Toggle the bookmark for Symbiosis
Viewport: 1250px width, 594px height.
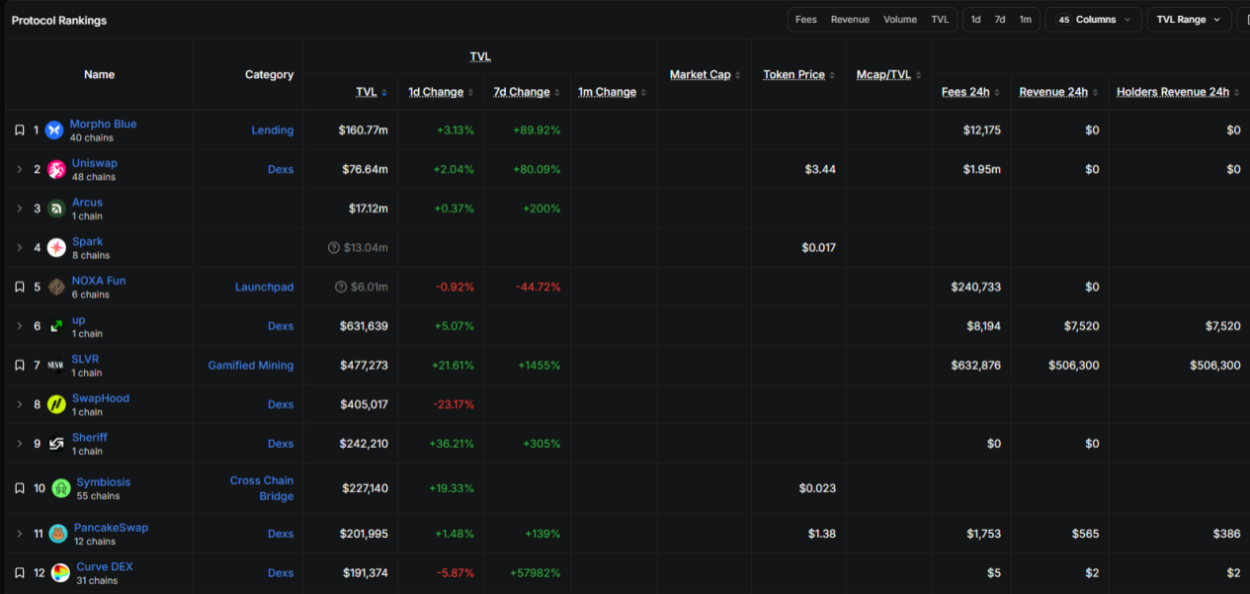point(19,488)
